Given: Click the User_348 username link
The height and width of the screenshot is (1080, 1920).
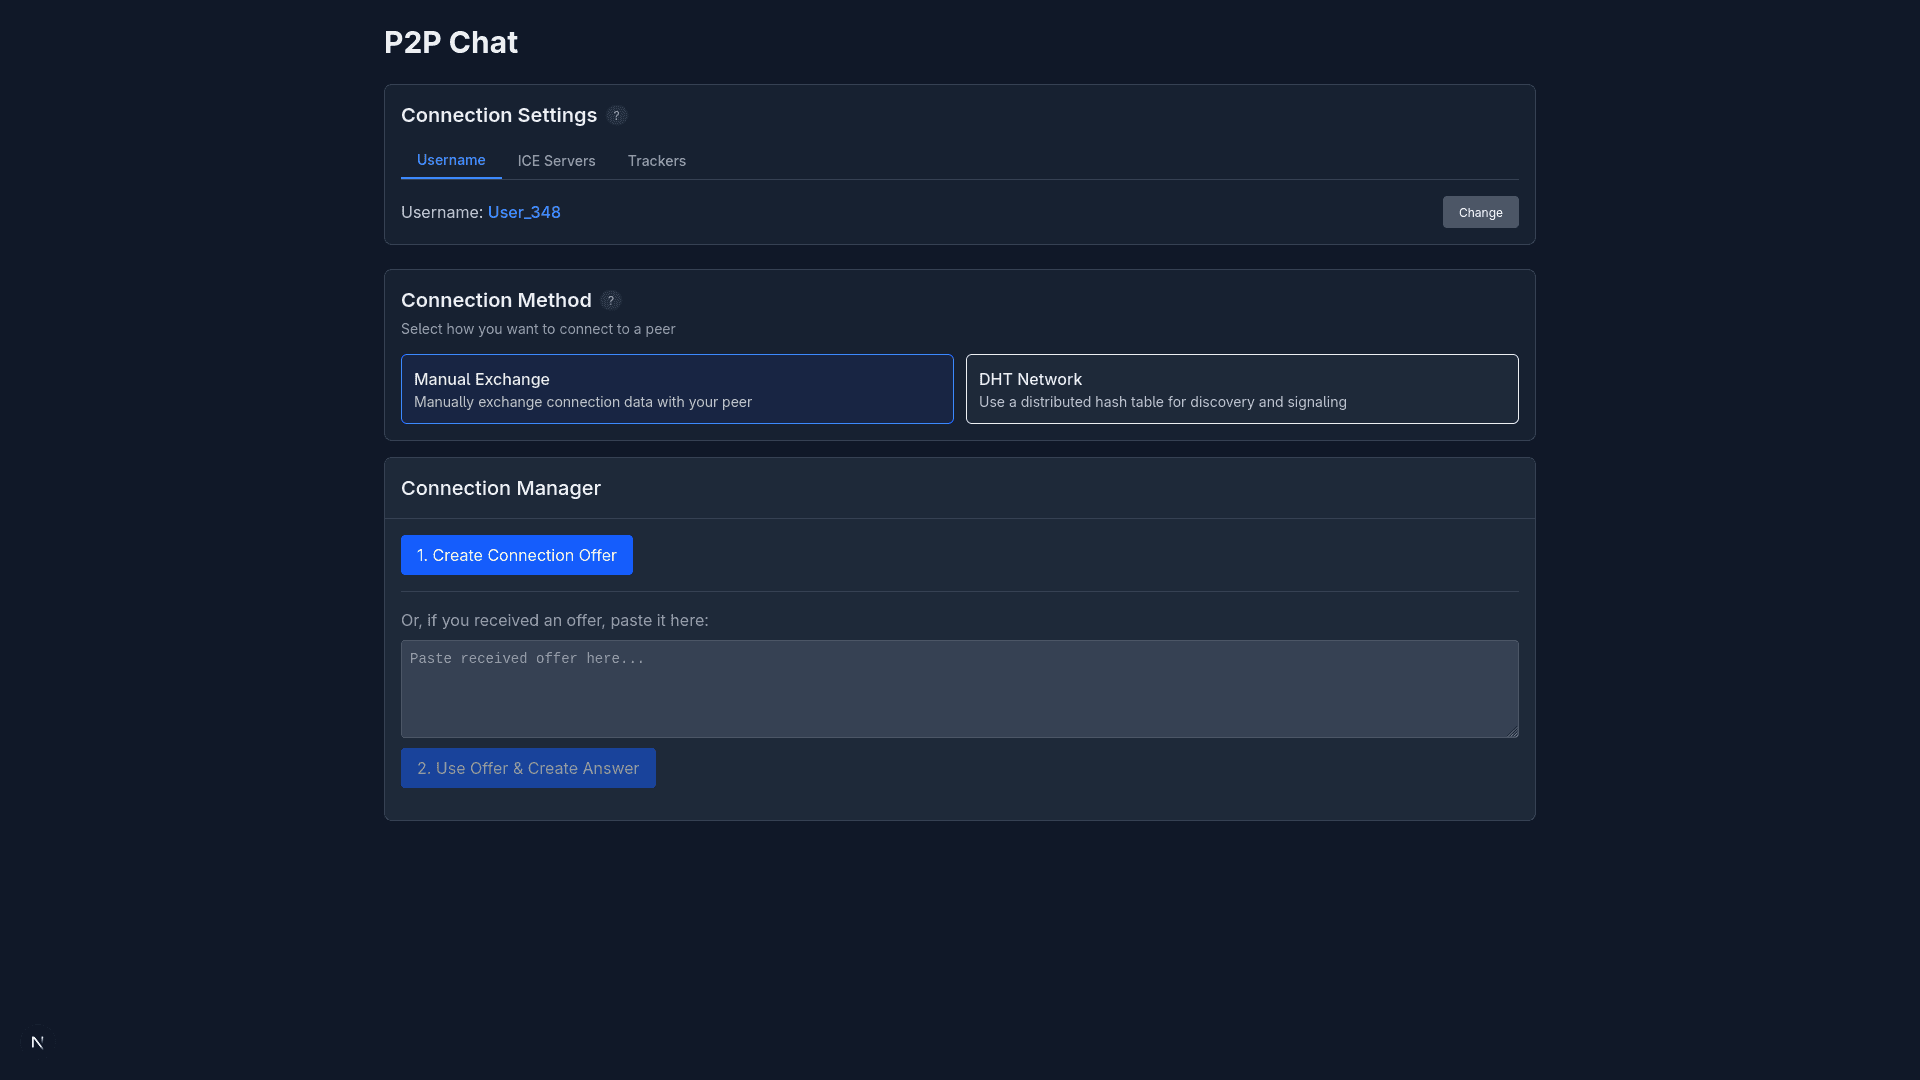Looking at the screenshot, I should pyautogui.click(x=523, y=212).
